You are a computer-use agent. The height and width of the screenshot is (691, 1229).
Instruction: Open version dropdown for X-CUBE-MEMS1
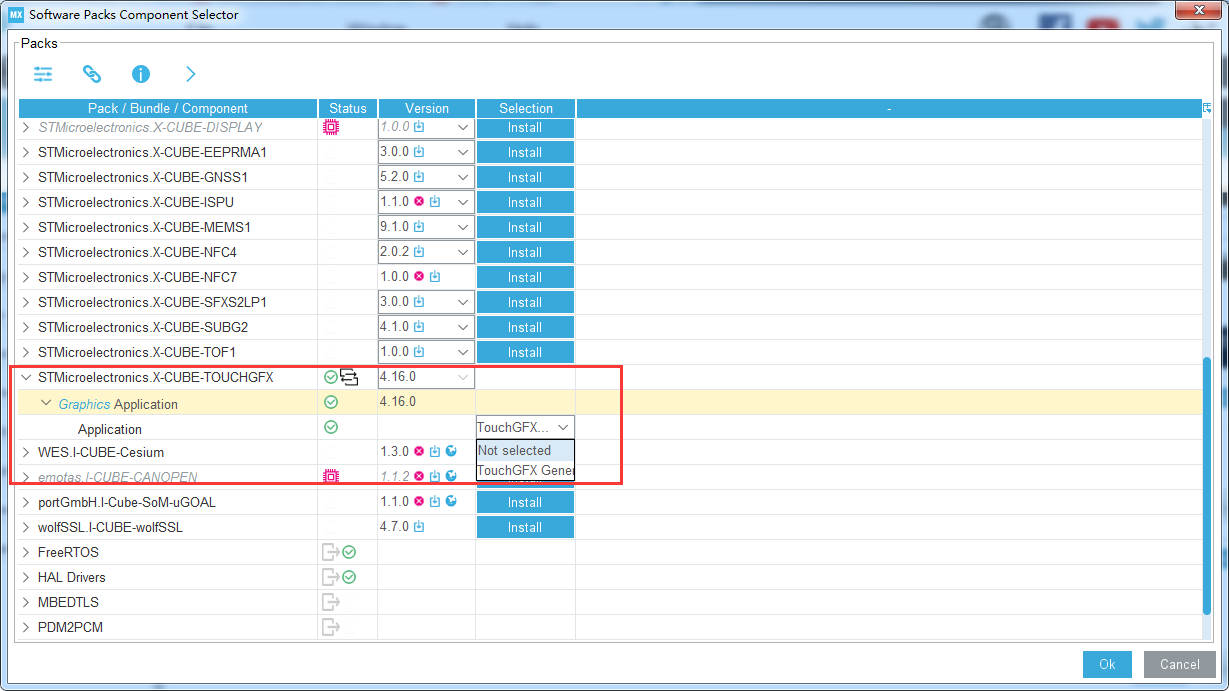463,227
